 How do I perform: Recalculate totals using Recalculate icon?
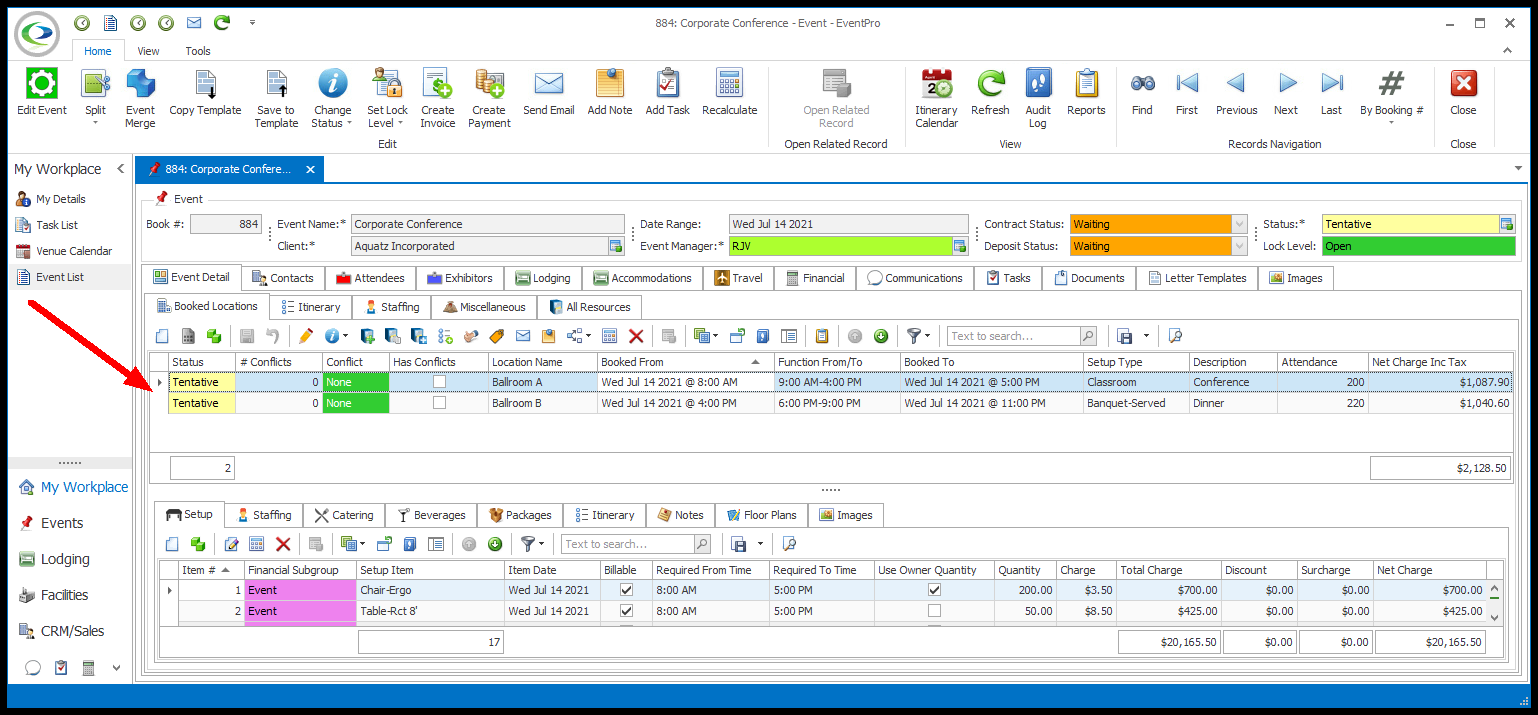pyautogui.click(x=729, y=83)
